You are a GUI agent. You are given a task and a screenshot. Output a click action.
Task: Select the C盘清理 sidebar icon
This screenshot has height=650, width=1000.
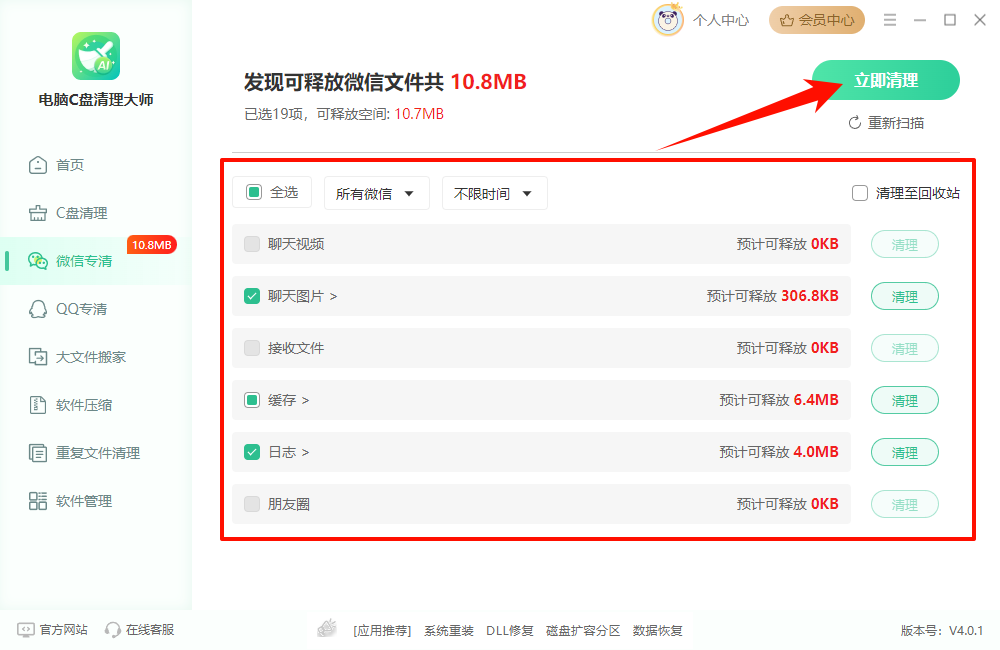point(35,212)
